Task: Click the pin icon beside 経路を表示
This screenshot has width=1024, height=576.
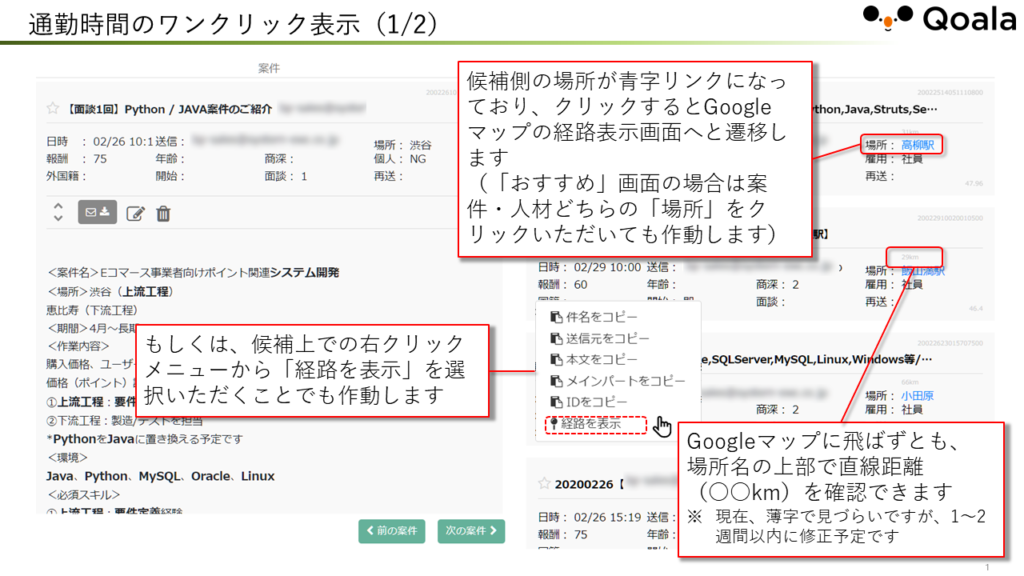Action: coord(551,424)
